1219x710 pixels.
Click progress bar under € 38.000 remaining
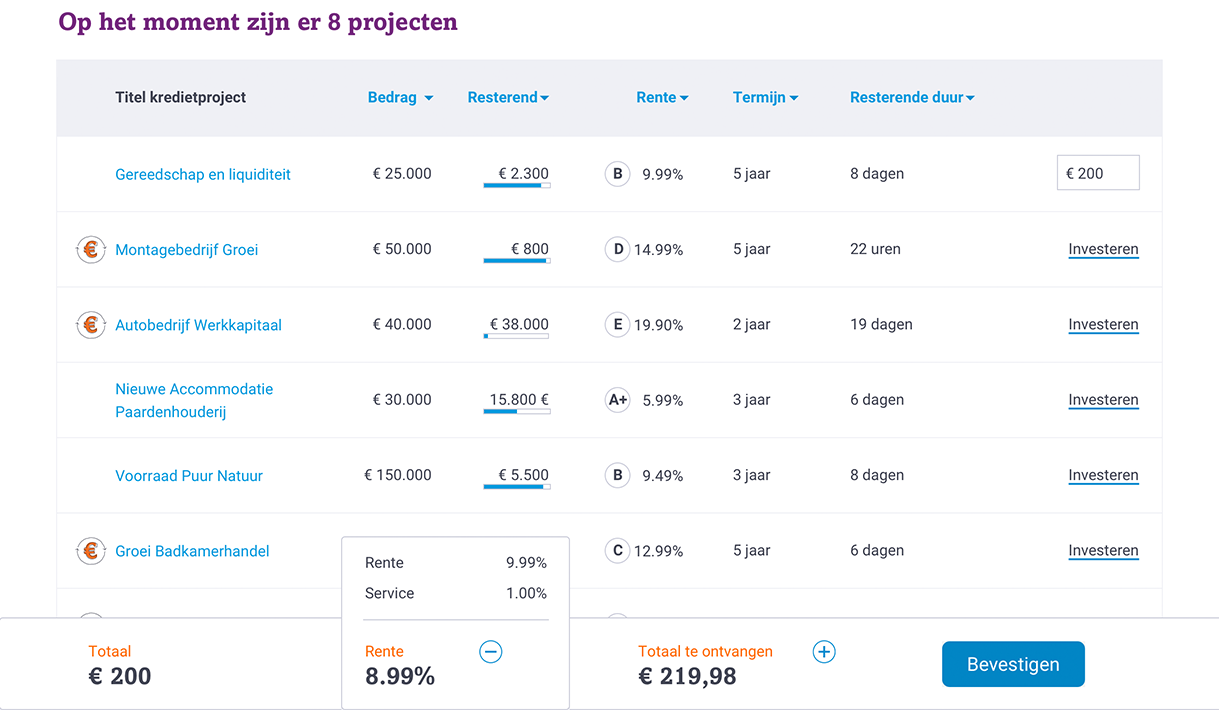(516, 336)
